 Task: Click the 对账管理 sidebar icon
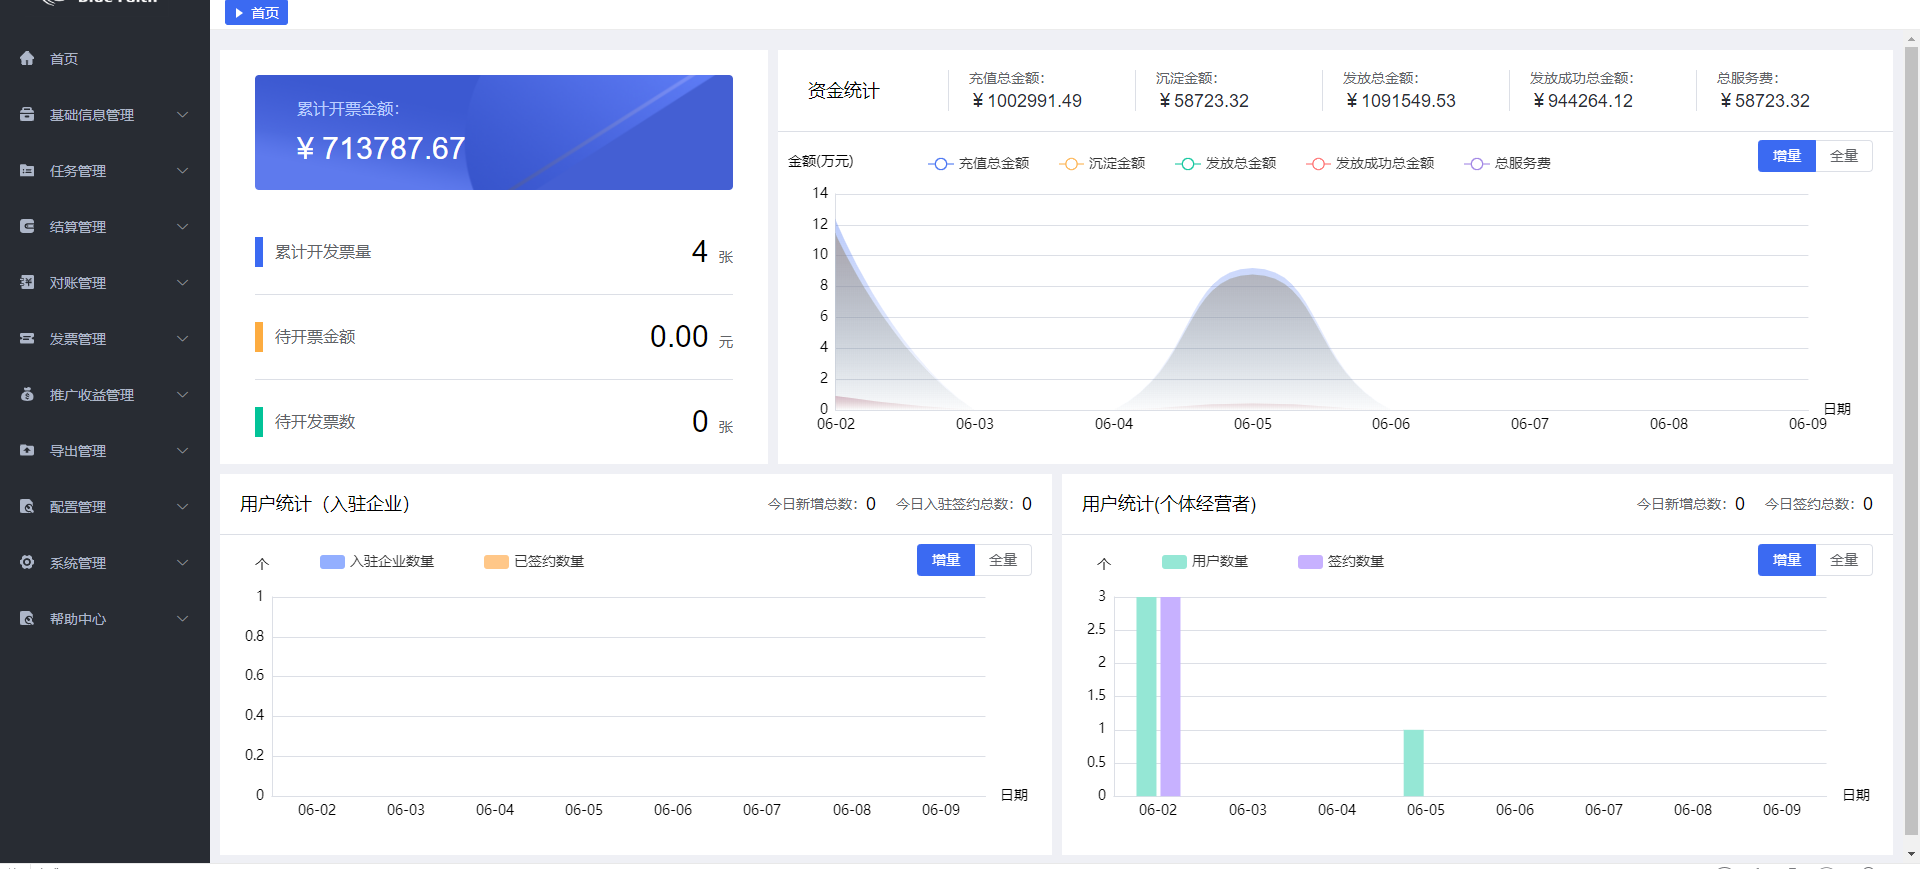pyautogui.click(x=27, y=282)
